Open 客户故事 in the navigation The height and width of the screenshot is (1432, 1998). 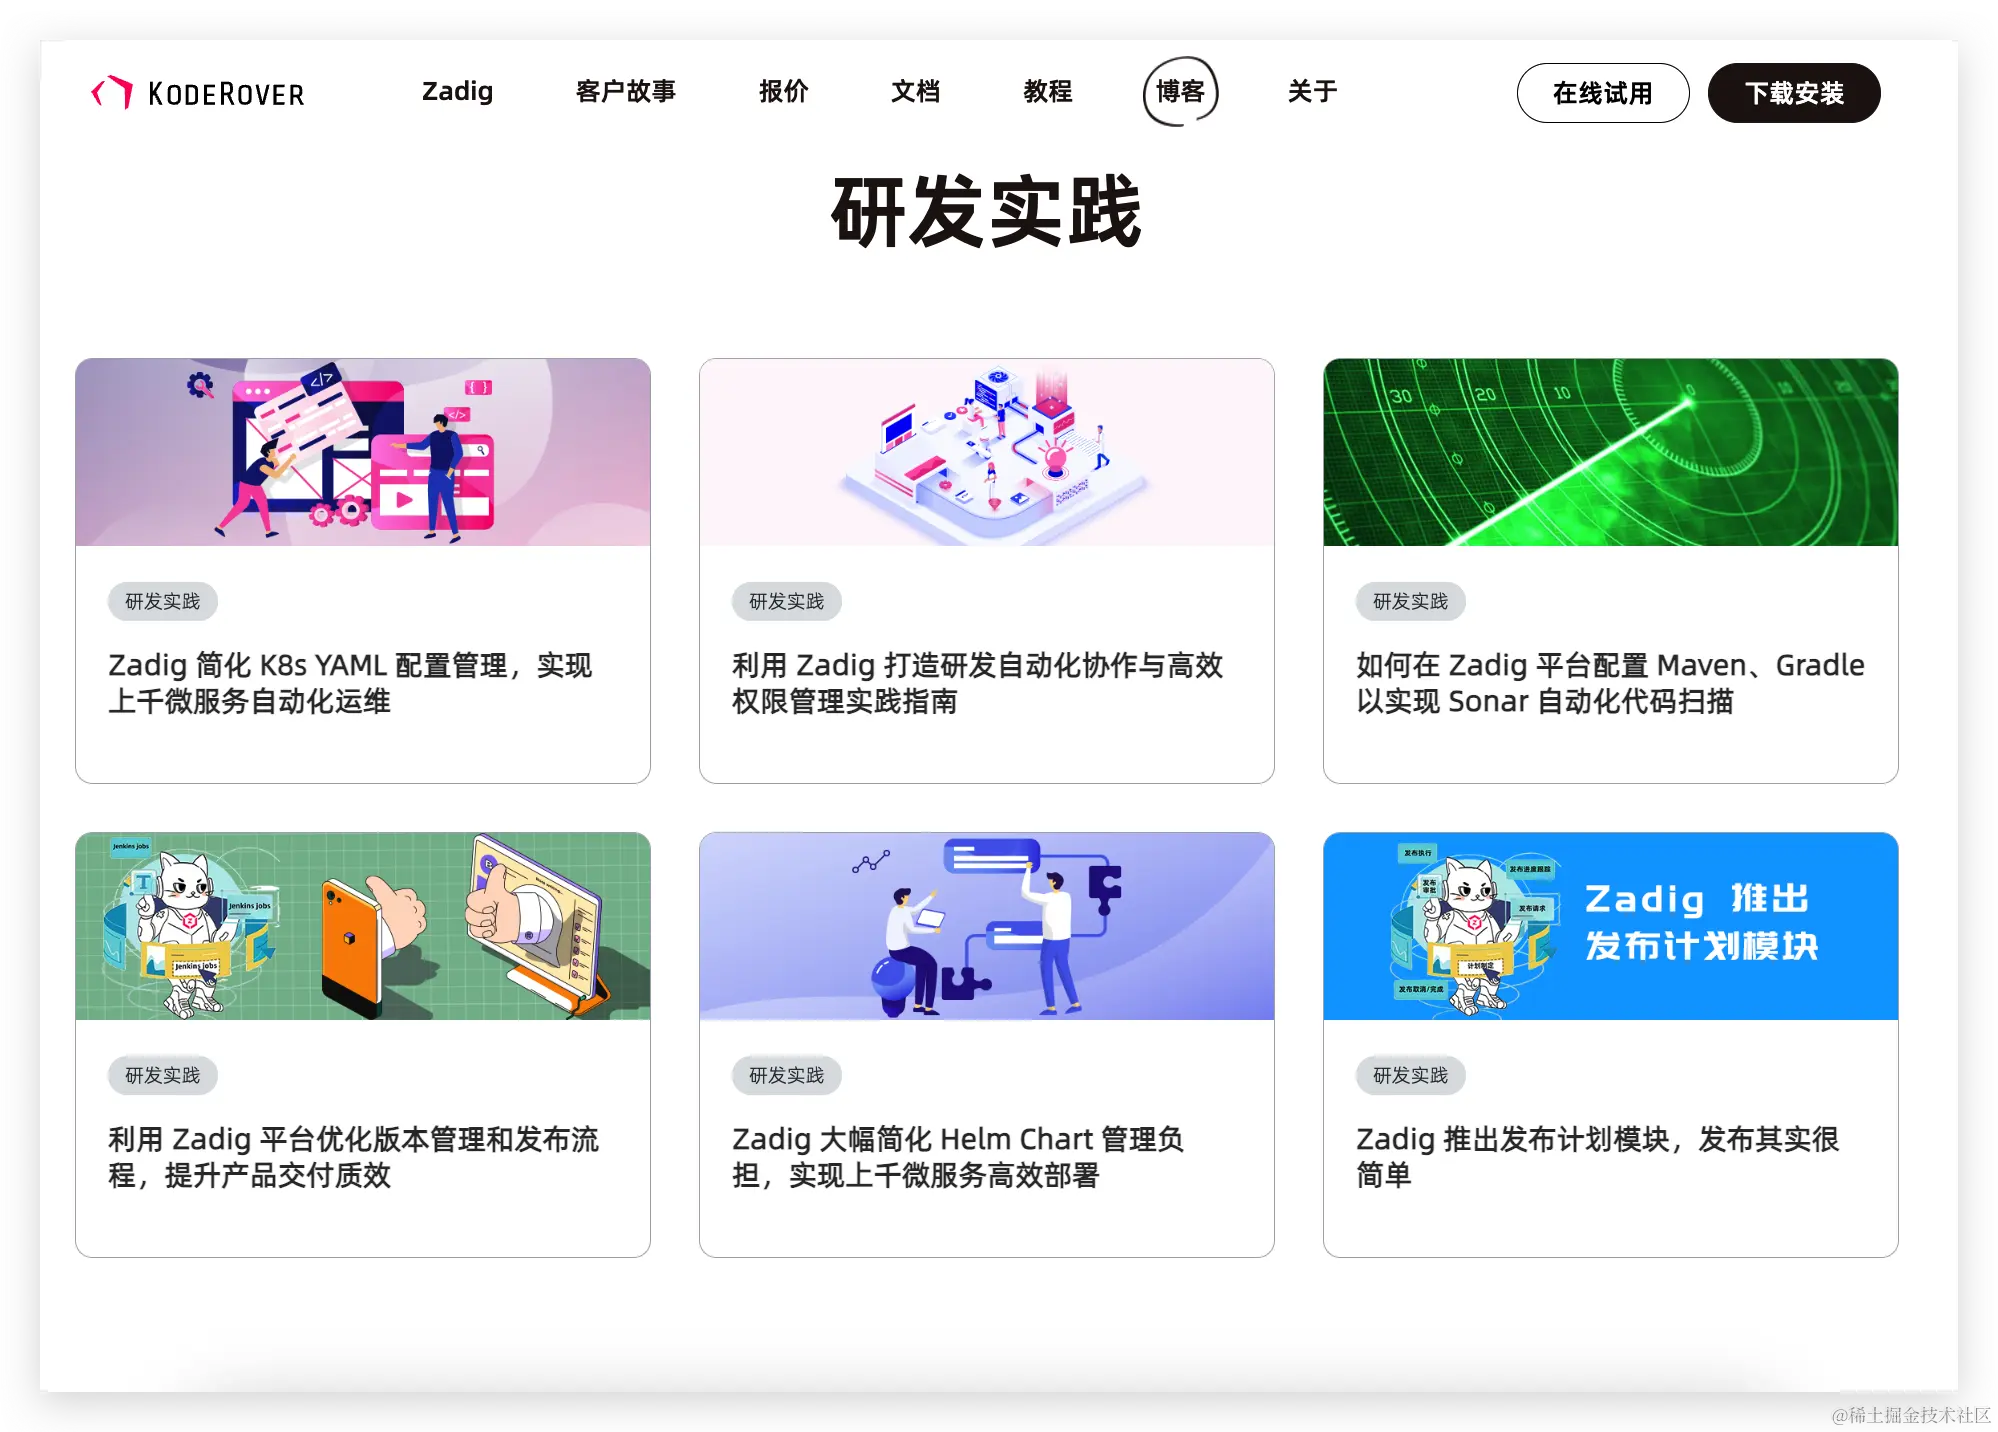coord(626,92)
